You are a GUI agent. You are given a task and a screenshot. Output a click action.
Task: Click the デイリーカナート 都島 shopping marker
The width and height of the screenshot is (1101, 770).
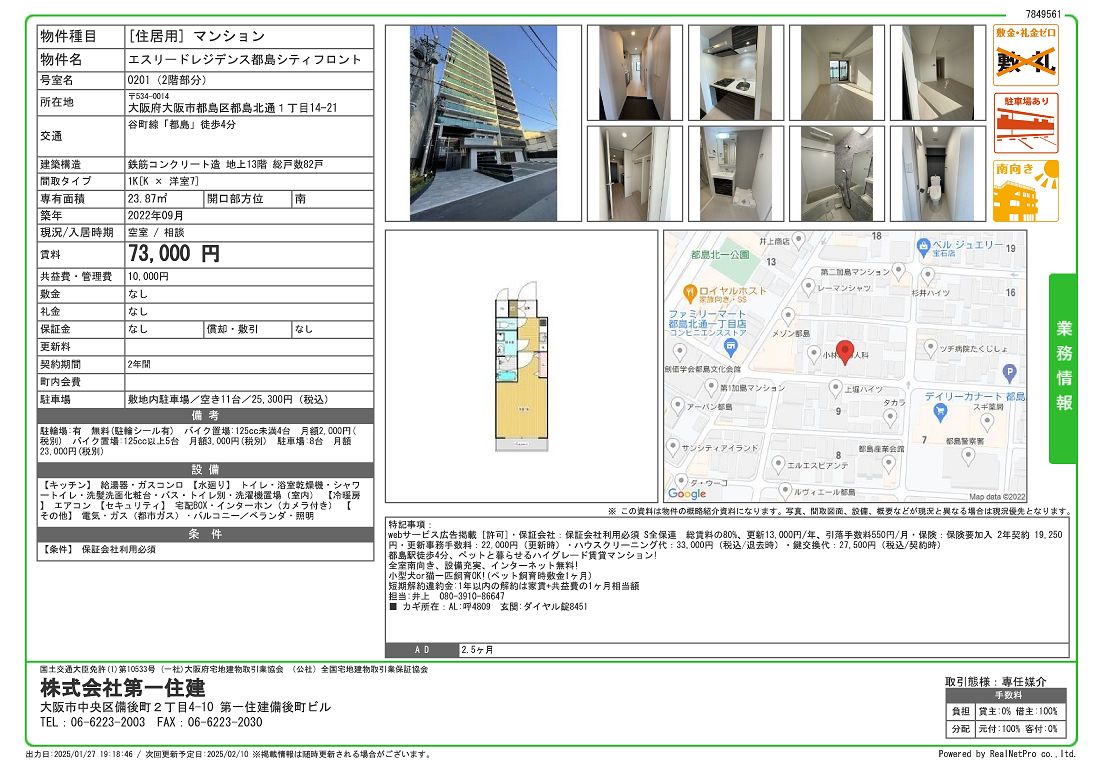coord(940,413)
